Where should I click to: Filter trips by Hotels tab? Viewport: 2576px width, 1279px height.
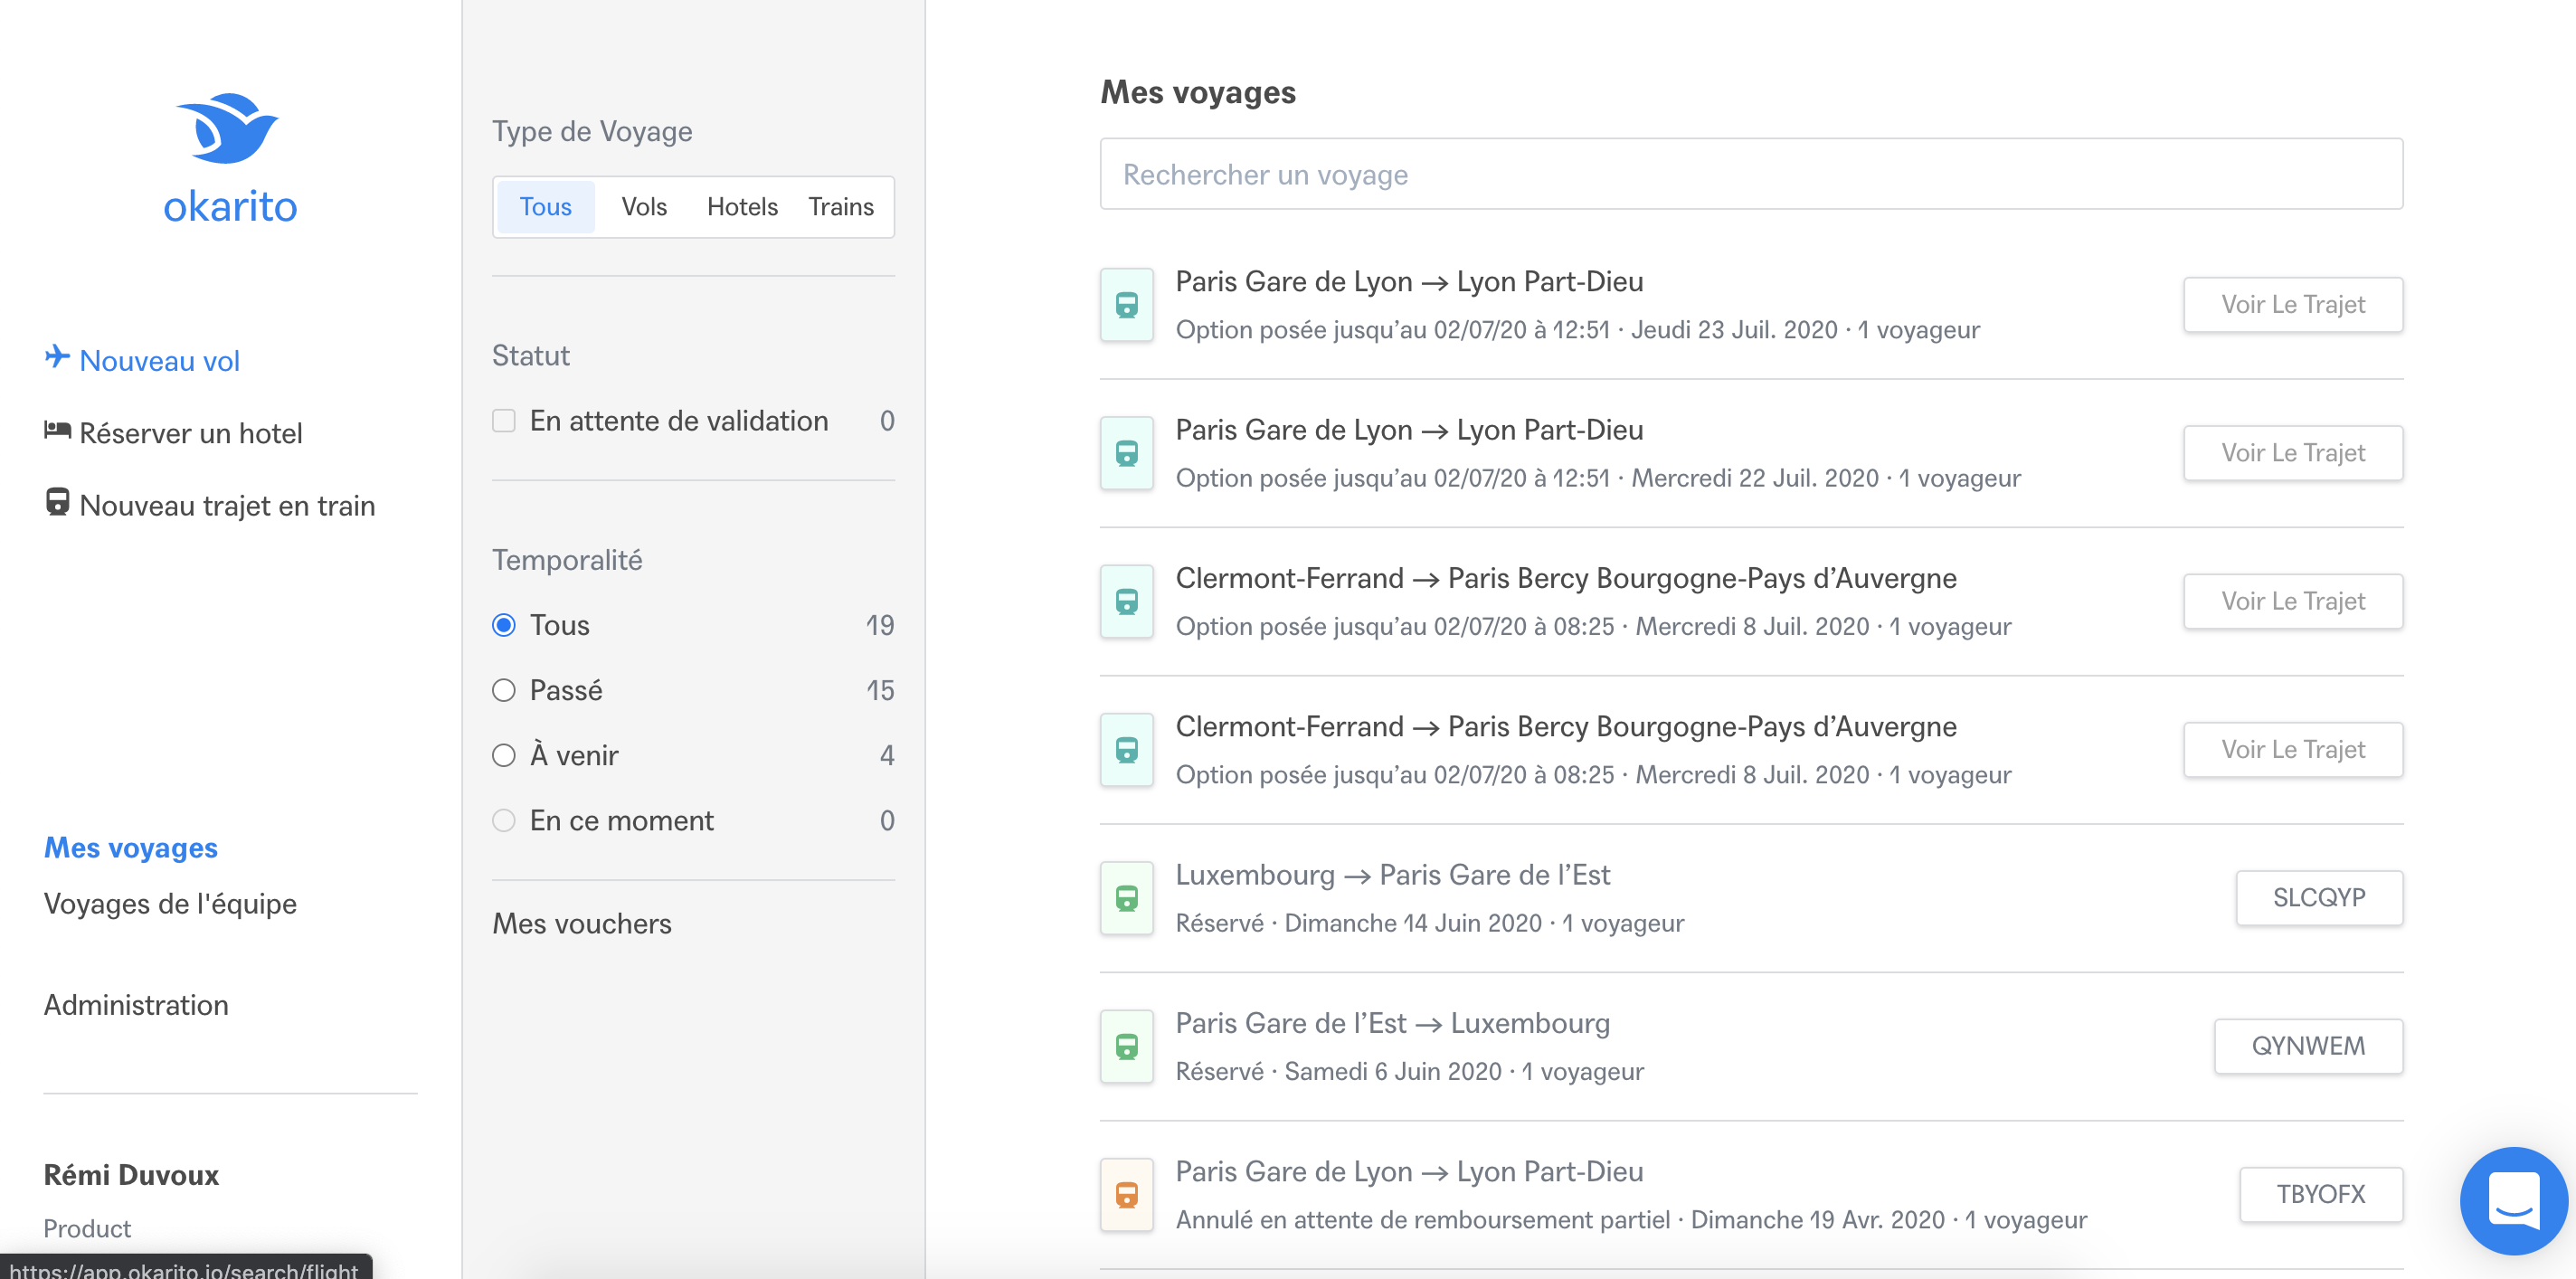pyautogui.click(x=741, y=207)
